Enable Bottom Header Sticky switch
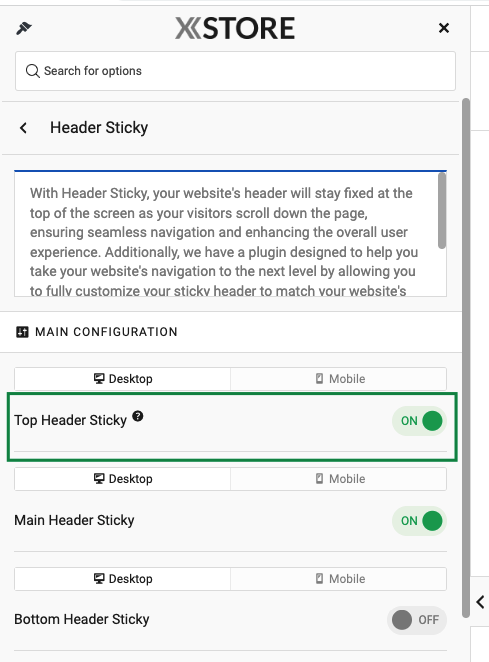489x662 pixels. (416, 620)
